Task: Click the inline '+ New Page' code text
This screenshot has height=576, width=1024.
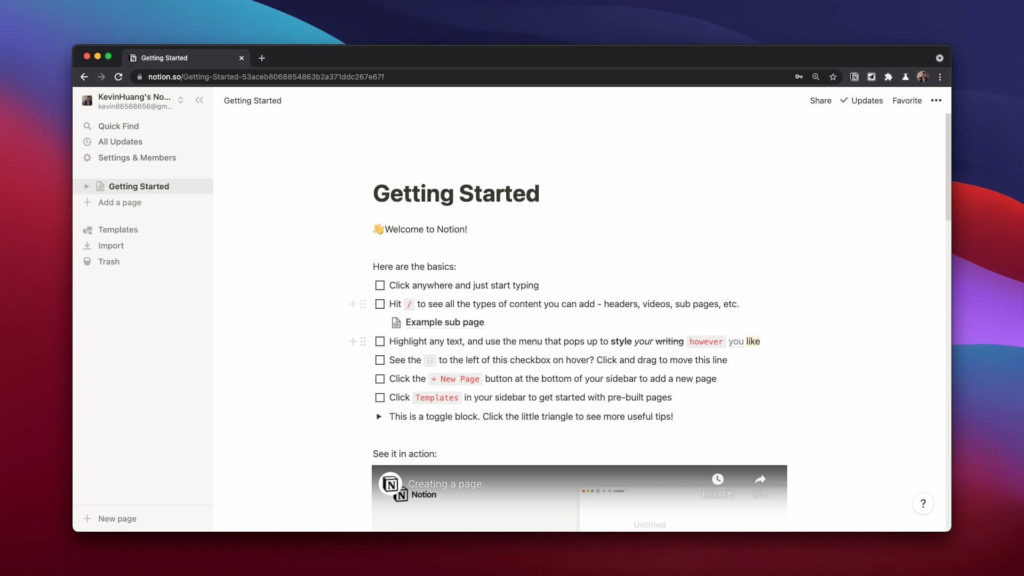Action: click(x=455, y=379)
